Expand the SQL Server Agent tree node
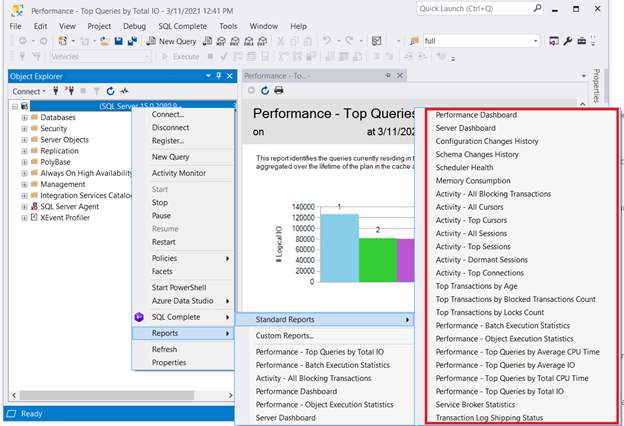624x426 pixels. (x=24, y=207)
